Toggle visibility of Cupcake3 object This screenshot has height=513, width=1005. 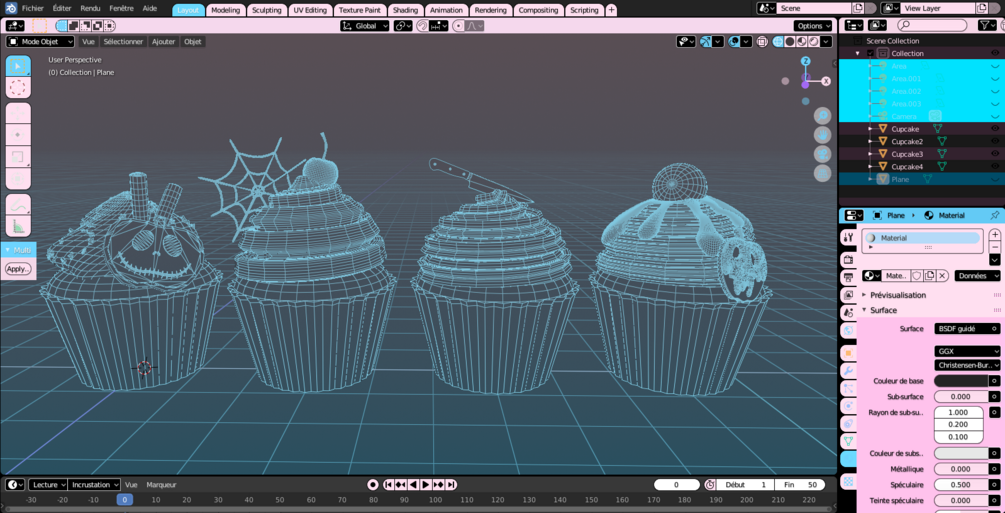tap(995, 154)
